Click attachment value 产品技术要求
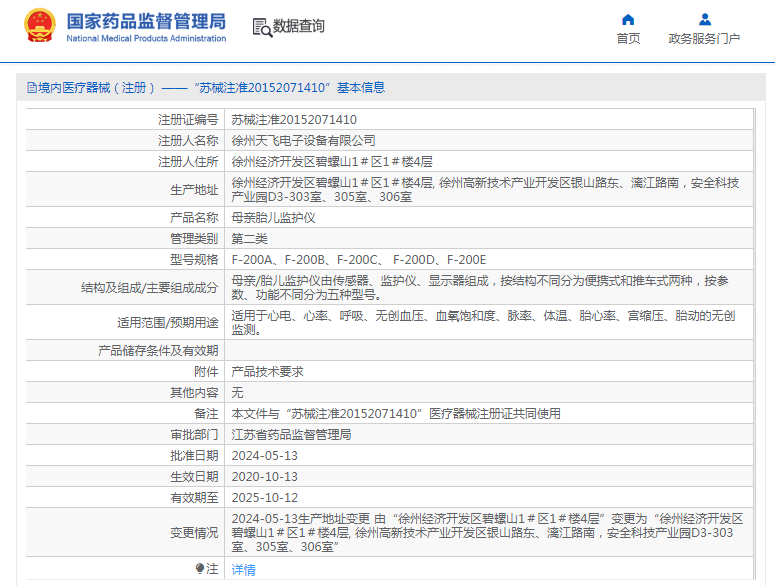This screenshot has height=586, width=775. pyautogui.click(x=267, y=372)
